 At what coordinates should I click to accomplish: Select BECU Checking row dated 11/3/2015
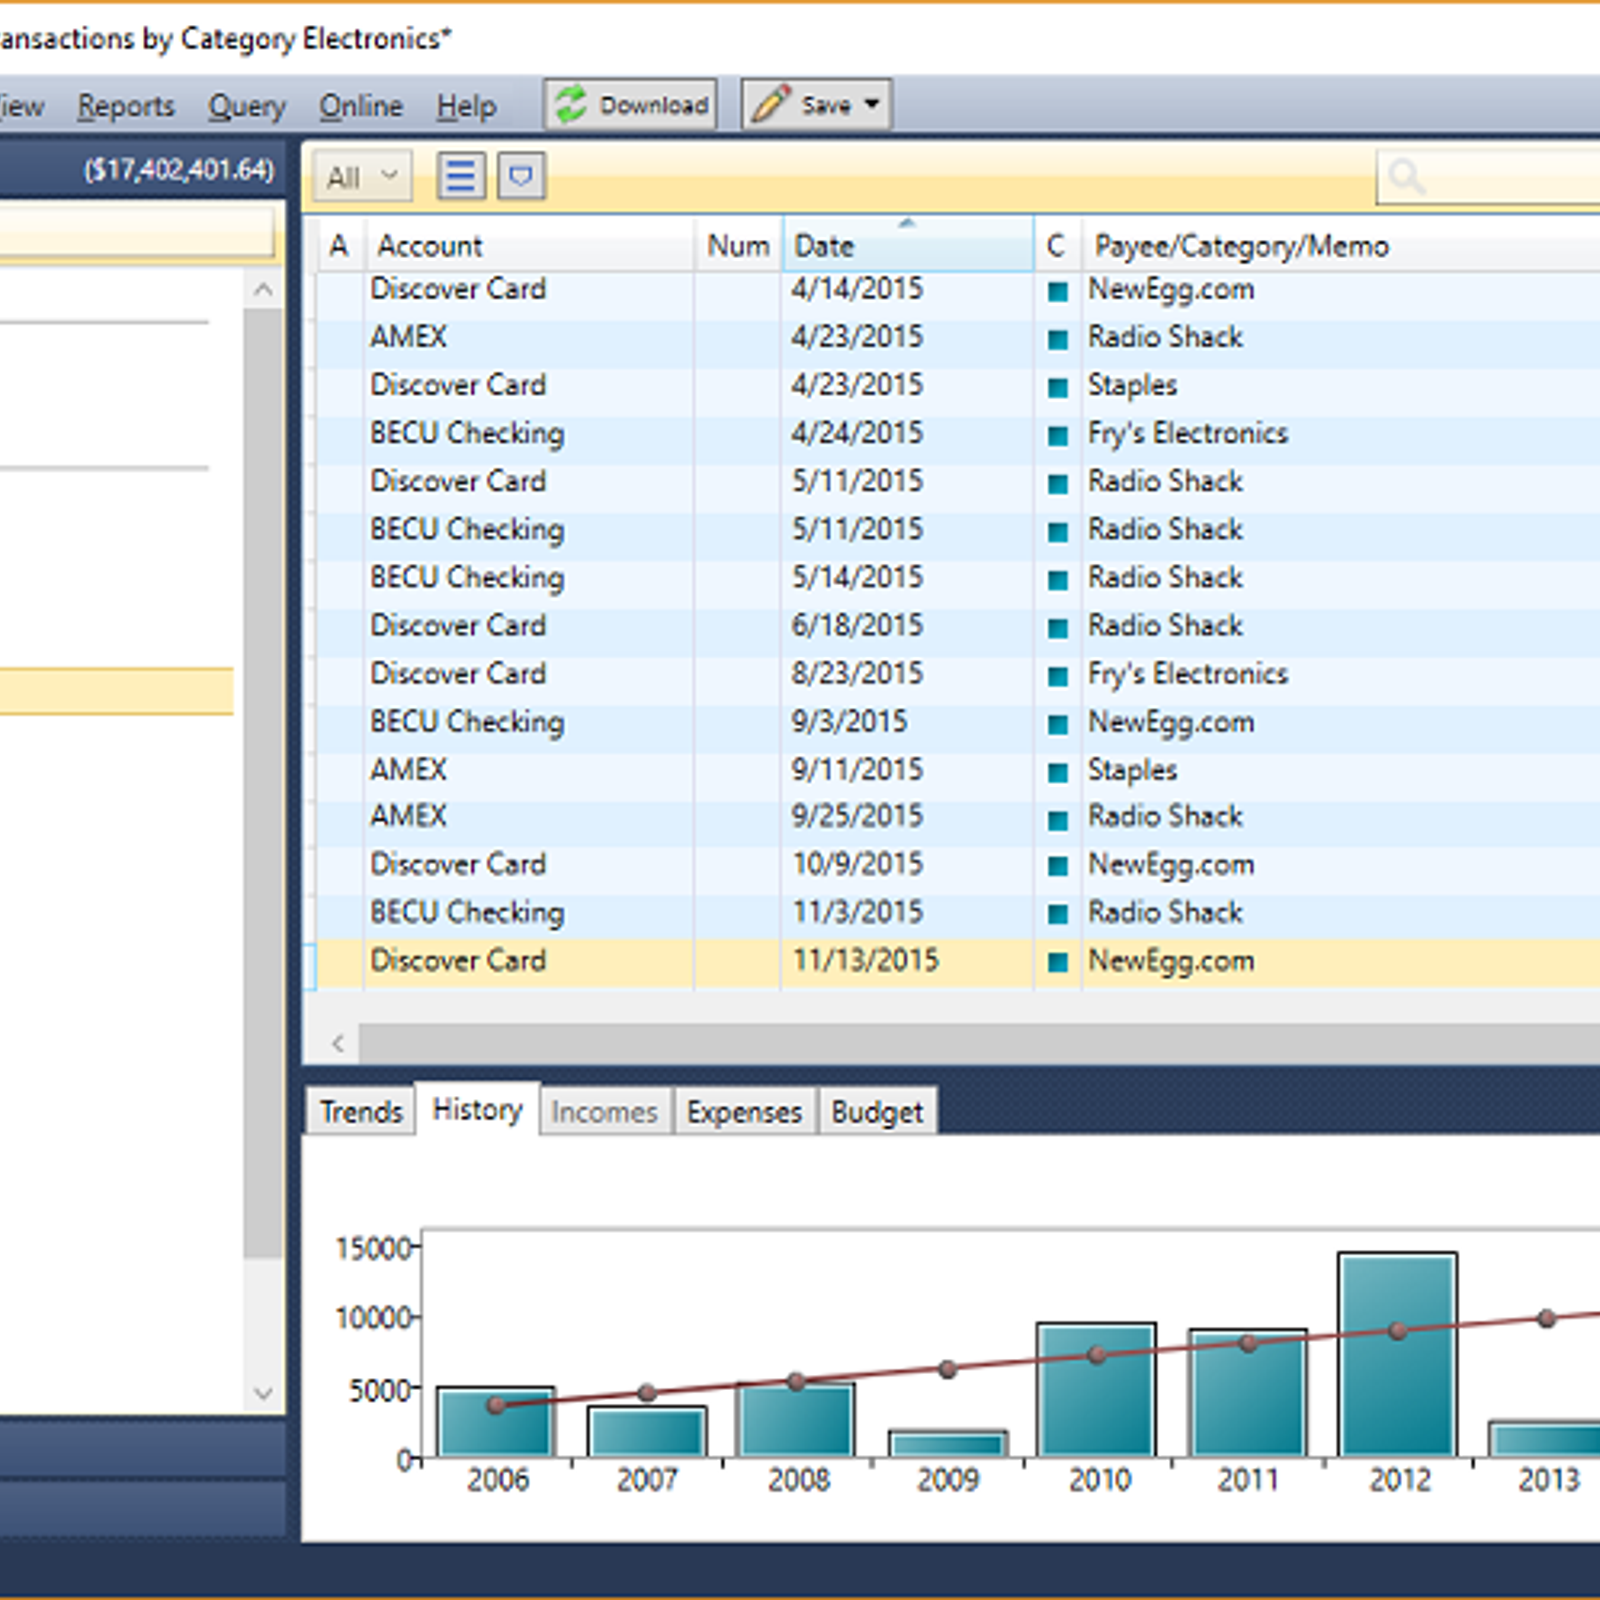pyautogui.click(x=958, y=912)
